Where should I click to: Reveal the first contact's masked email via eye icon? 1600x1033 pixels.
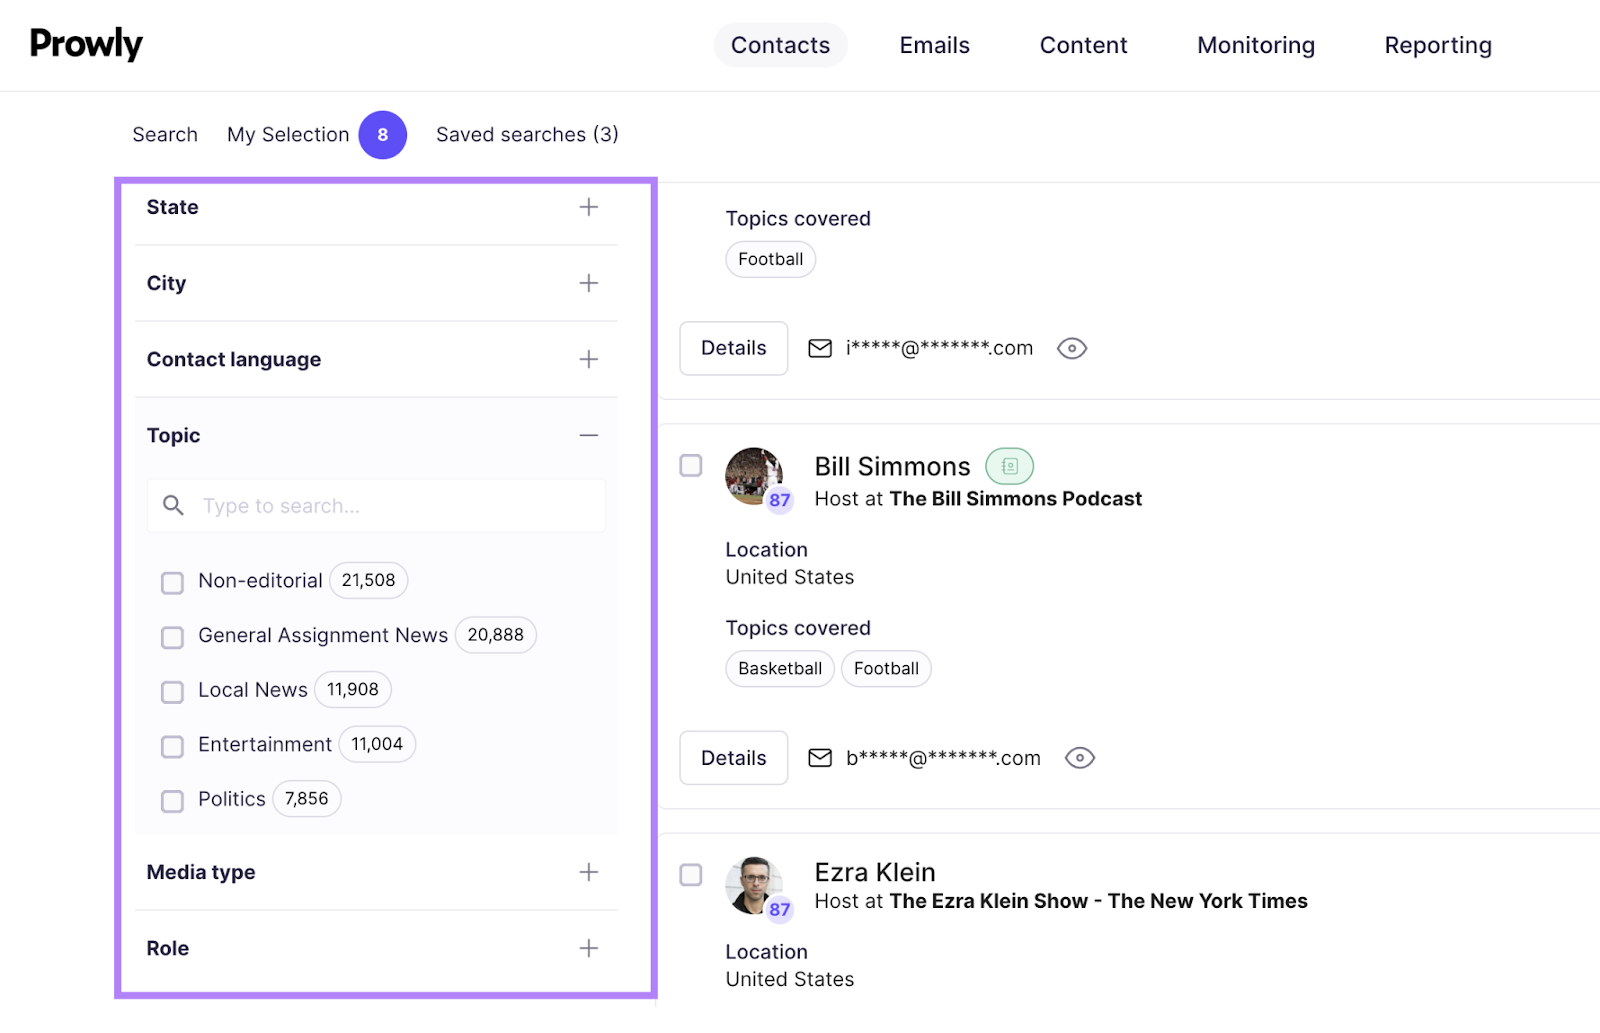1071,348
